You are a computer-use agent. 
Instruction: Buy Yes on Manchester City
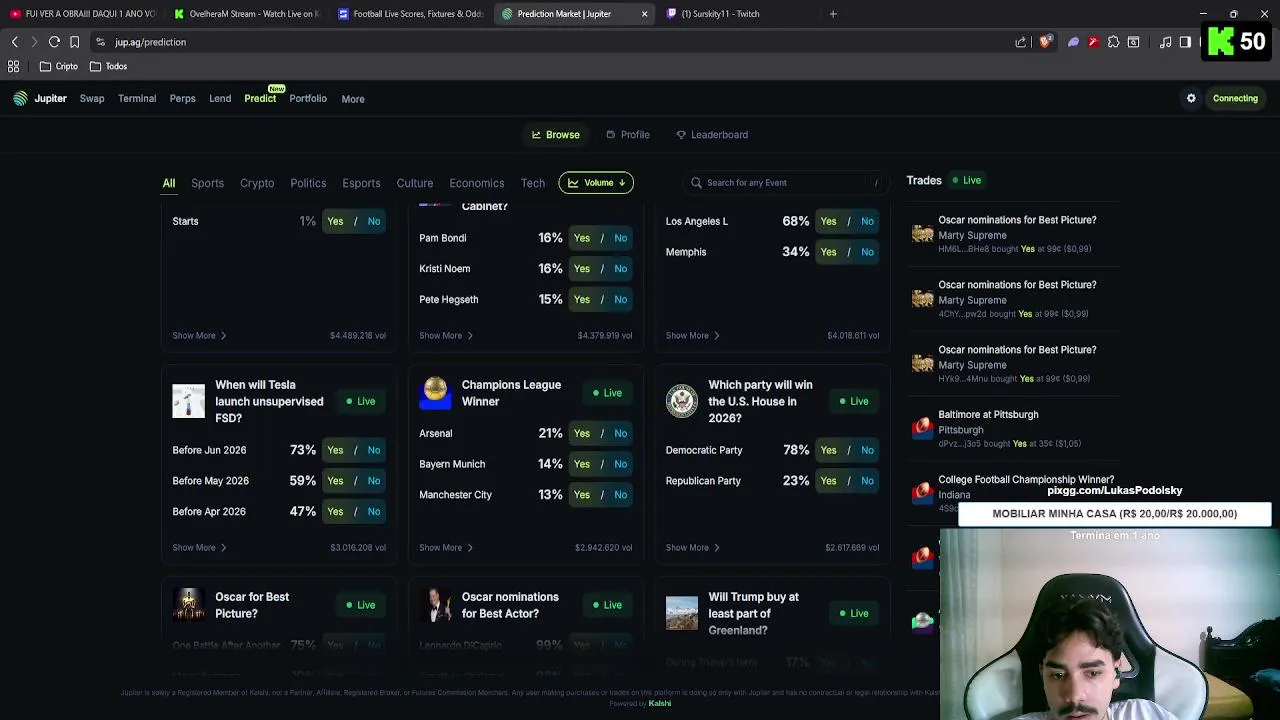coord(582,495)
